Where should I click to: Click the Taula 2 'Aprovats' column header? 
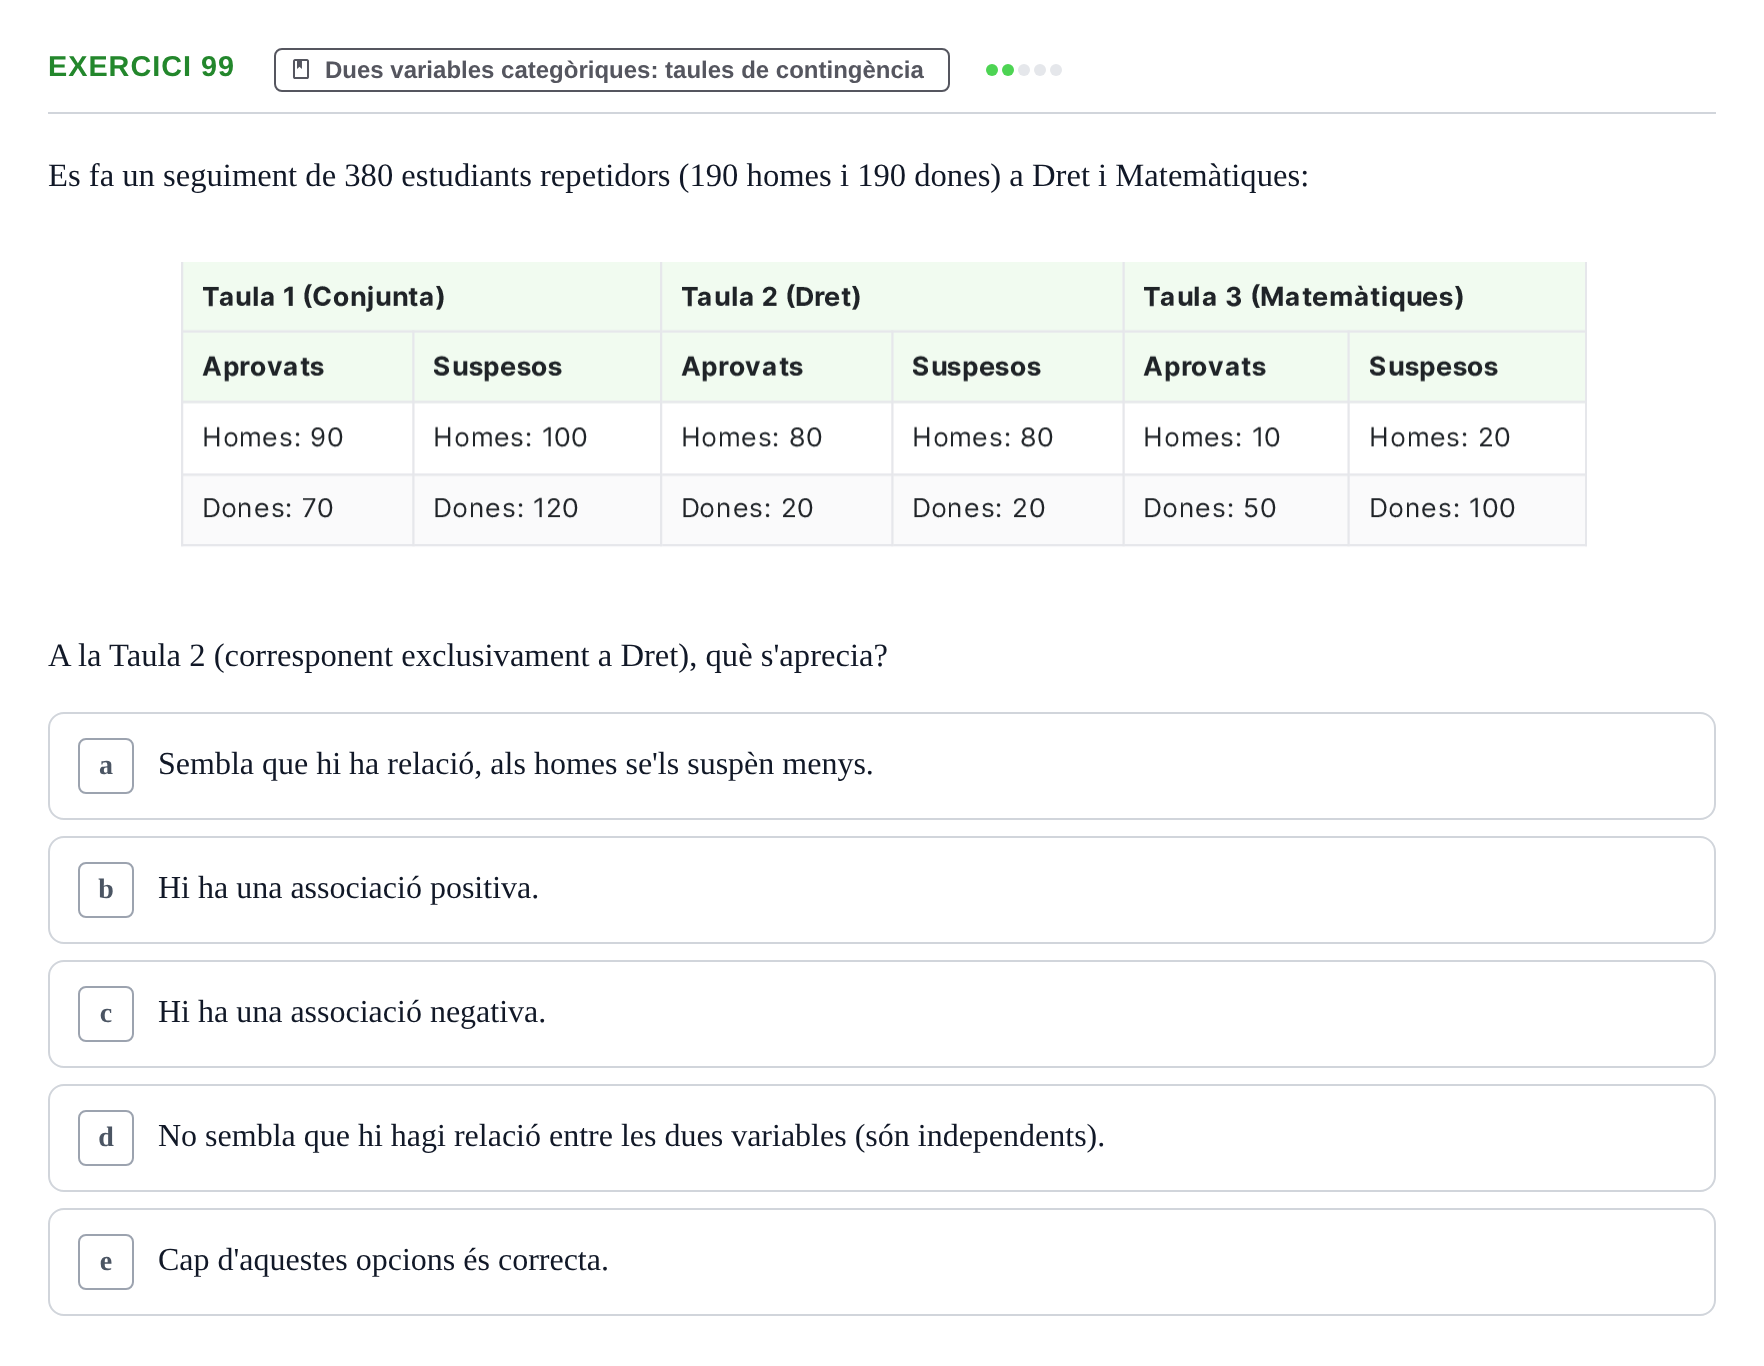click(x=776, y=367)
